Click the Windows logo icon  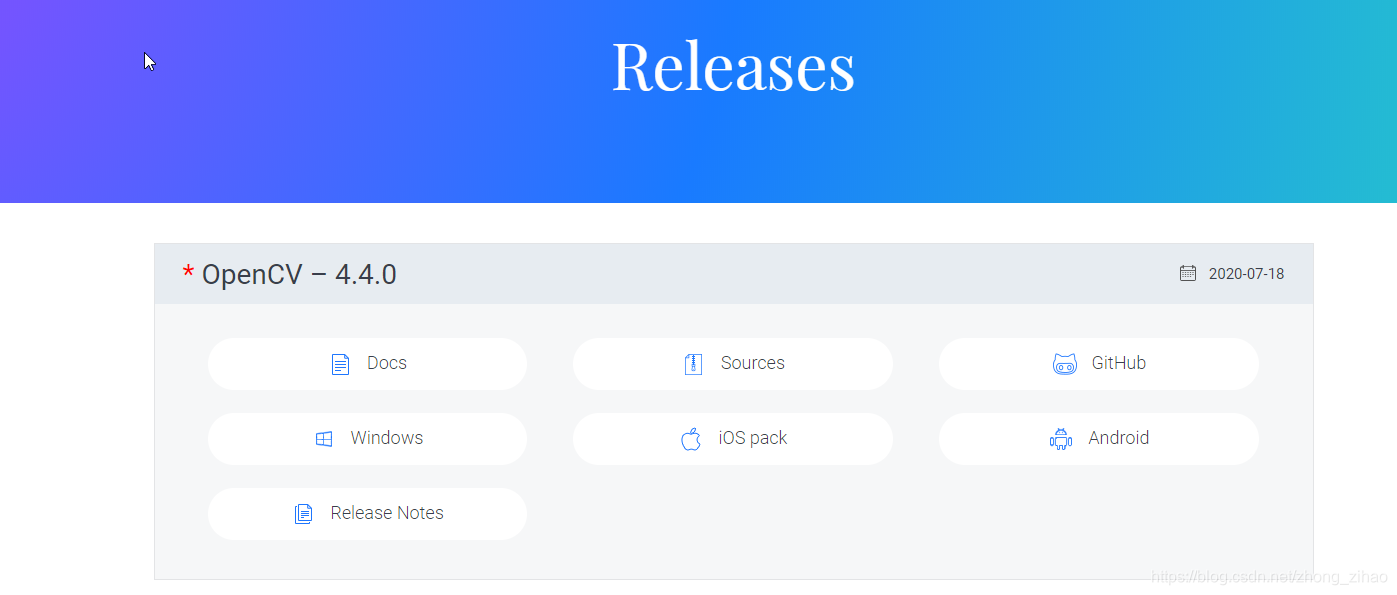click(x=324, y=439)
